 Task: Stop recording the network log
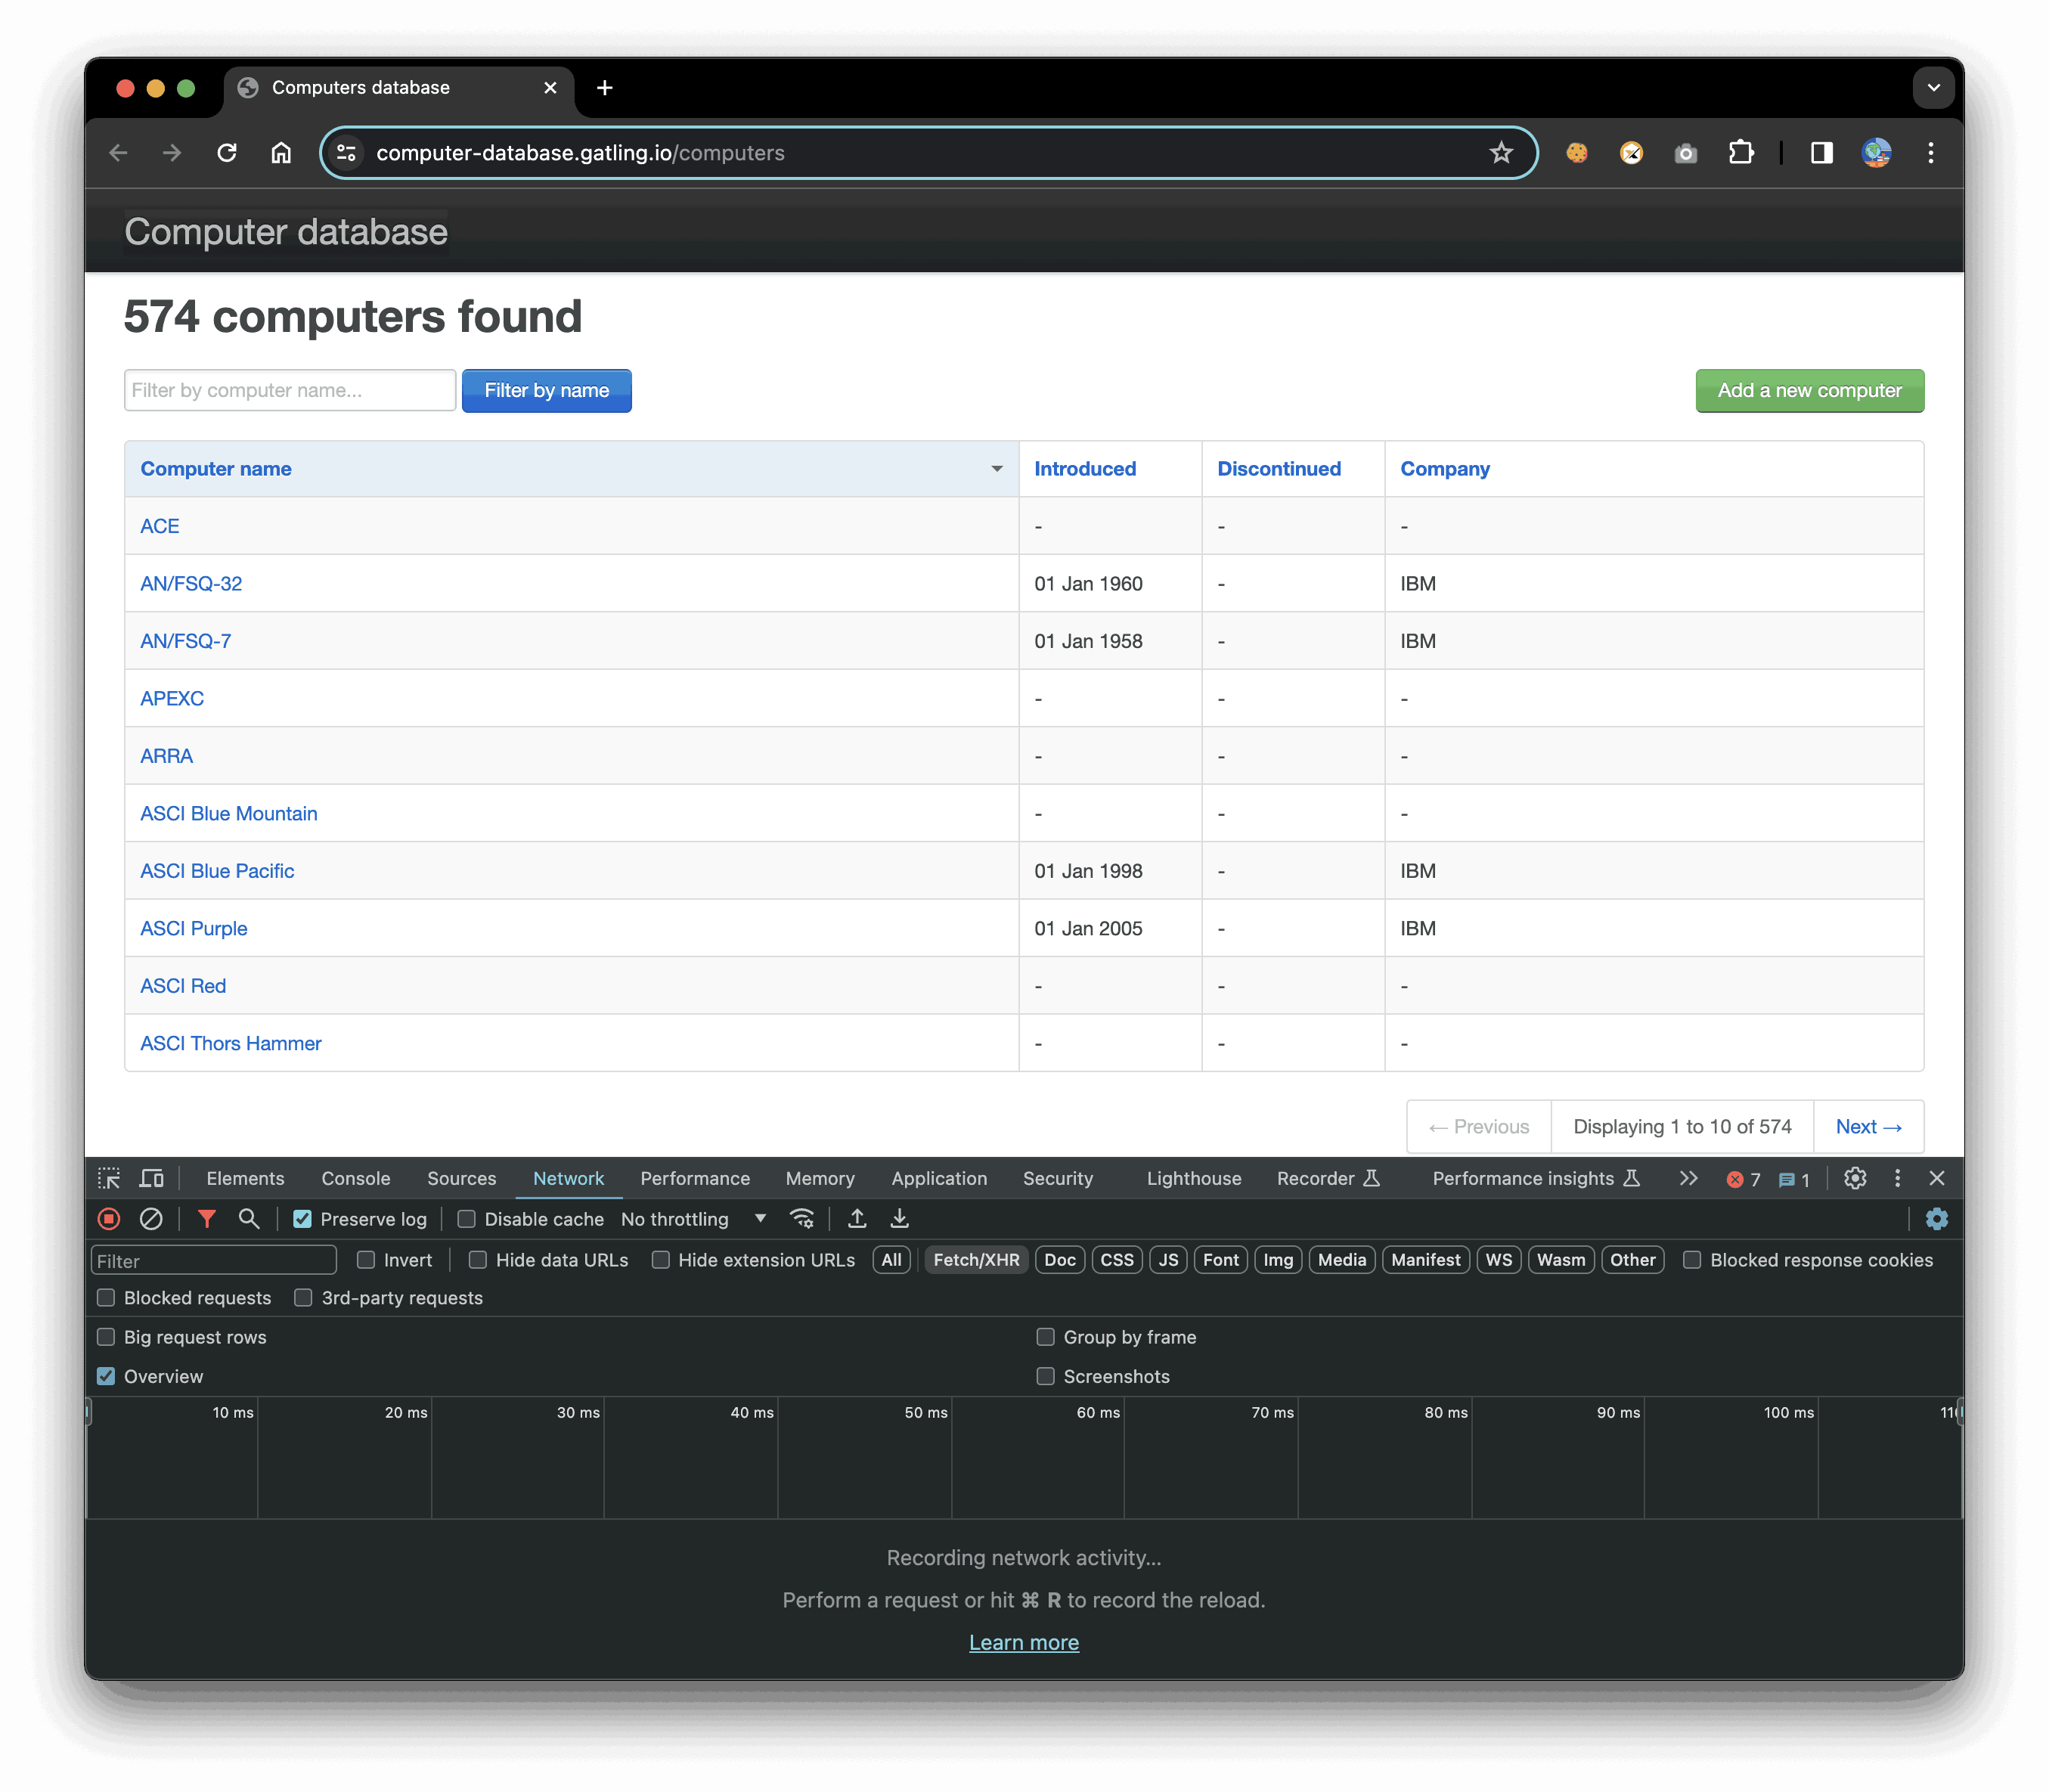tap(109, 1219)
